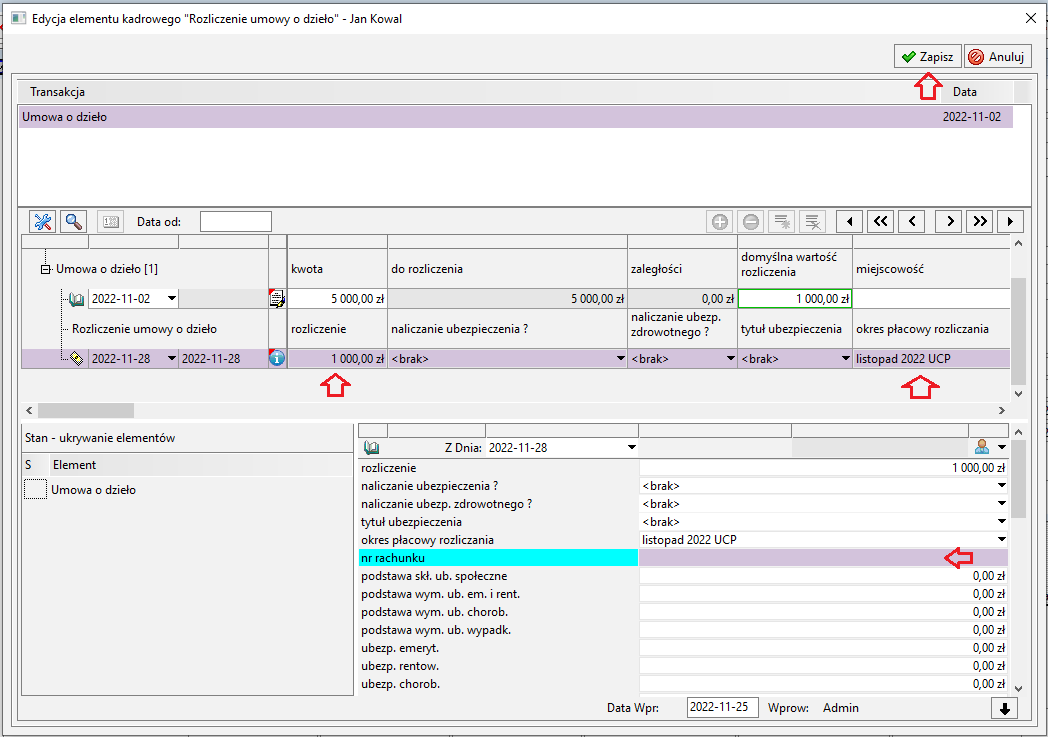Open the 2022-11-28 date dropdown in grid

(x=172, y=359)
